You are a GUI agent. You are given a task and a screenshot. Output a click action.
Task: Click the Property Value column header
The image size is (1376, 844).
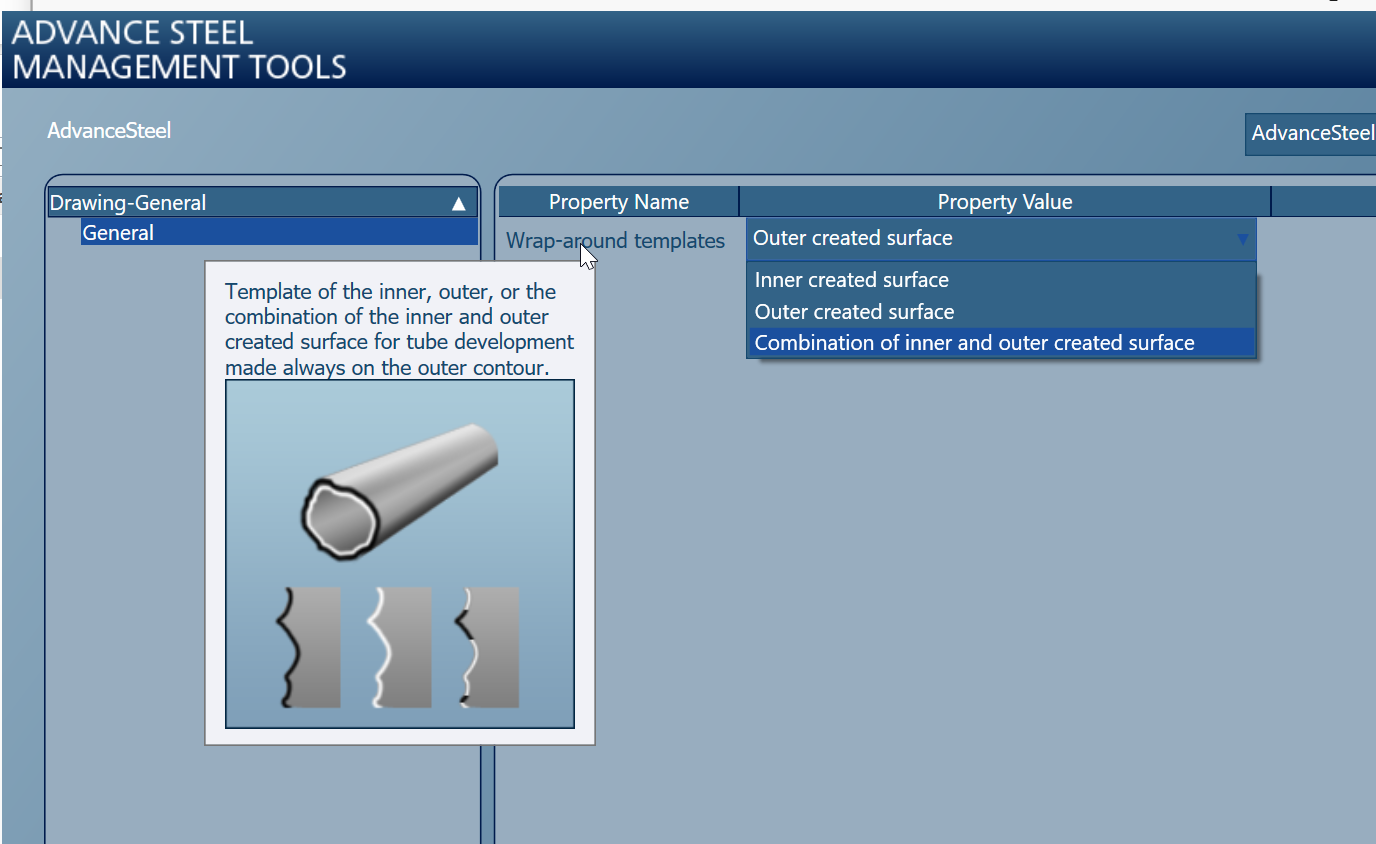(1004, 201)
